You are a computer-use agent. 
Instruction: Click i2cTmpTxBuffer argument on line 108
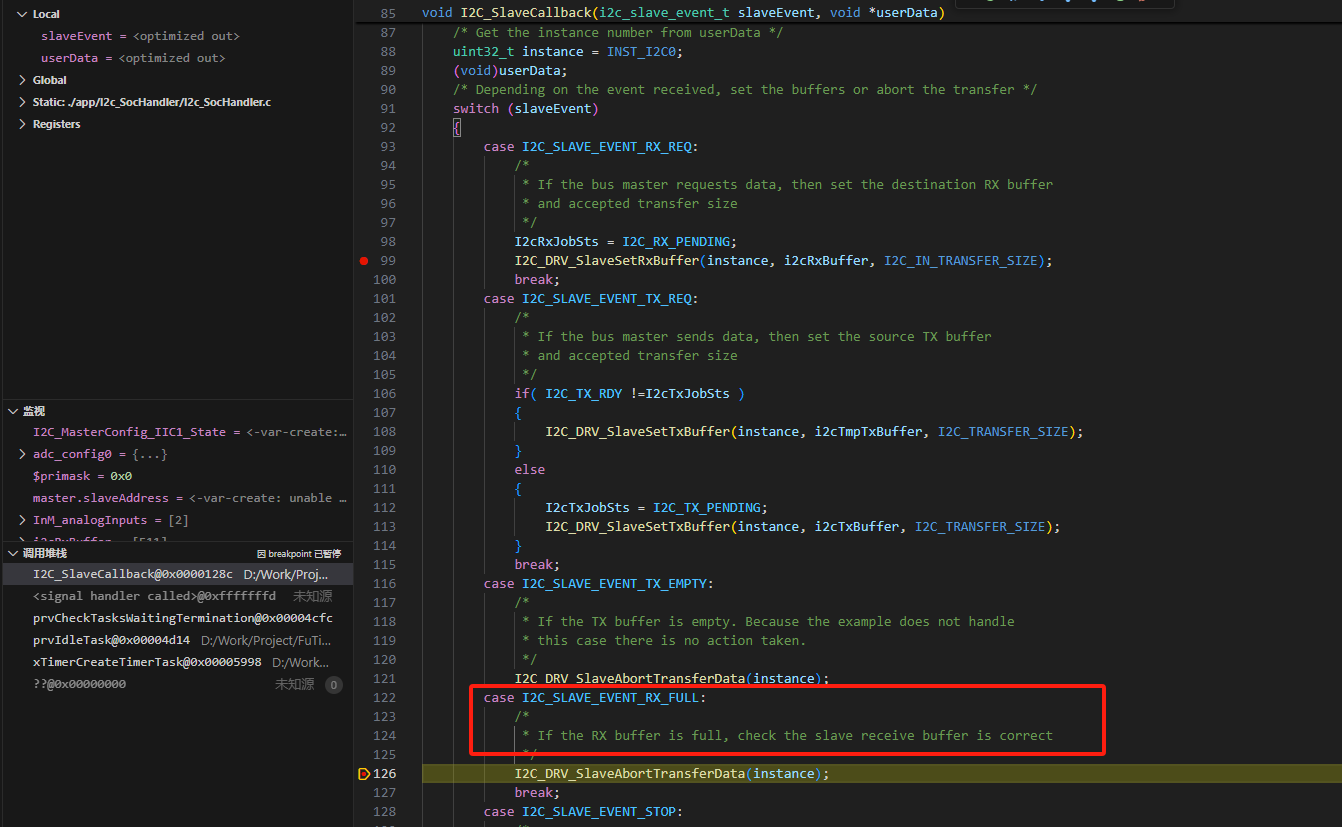(x=868, y=431)
